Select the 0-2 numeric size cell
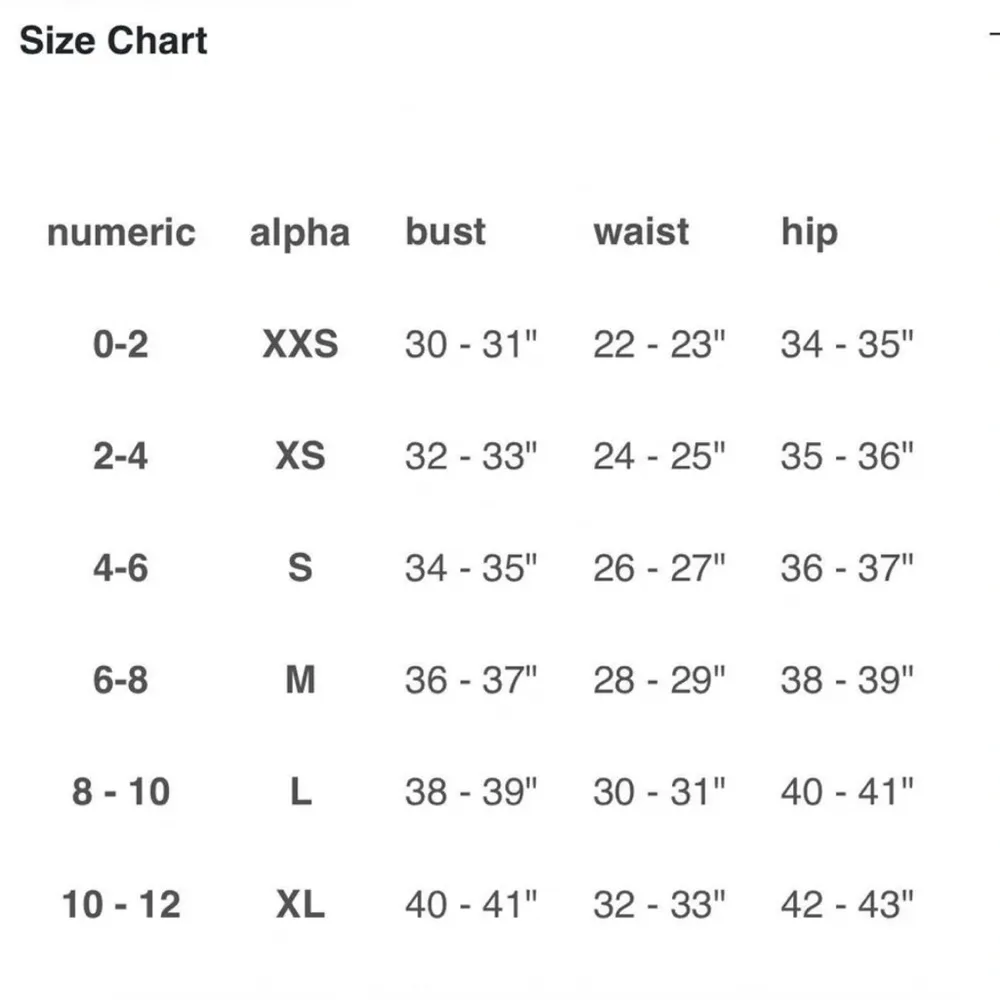 (x=121, y=345)
